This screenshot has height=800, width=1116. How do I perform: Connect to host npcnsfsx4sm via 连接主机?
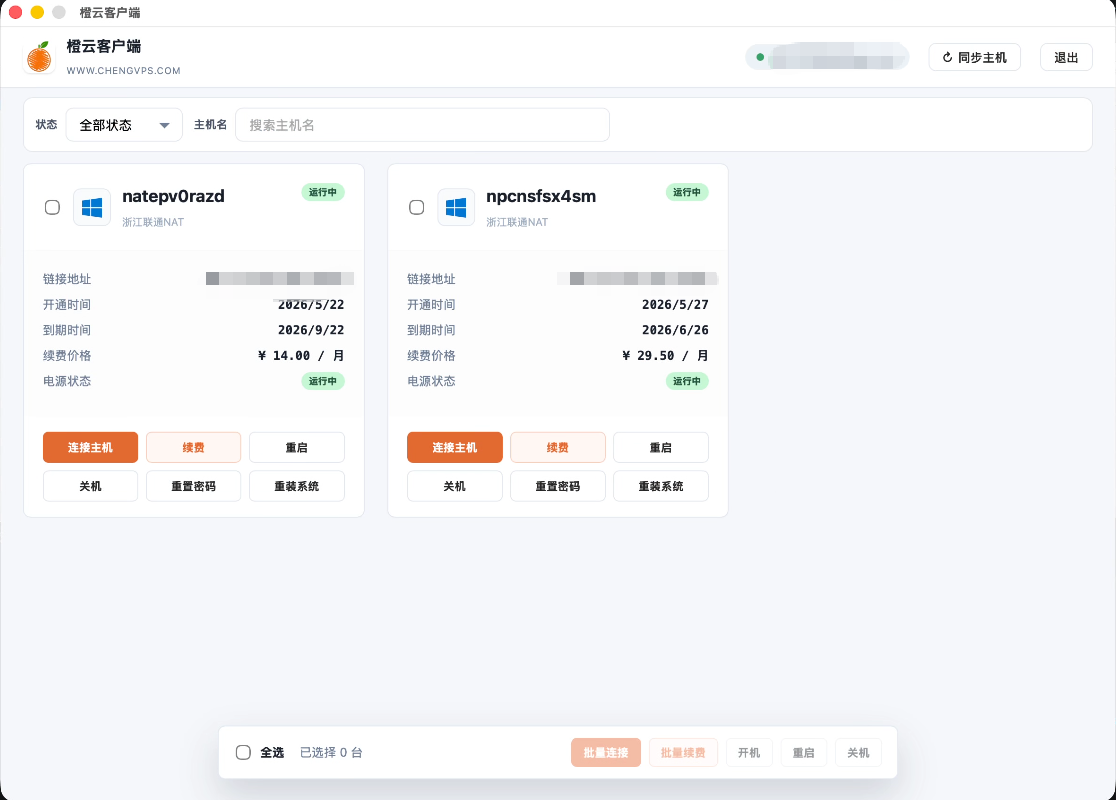[455, 448]
